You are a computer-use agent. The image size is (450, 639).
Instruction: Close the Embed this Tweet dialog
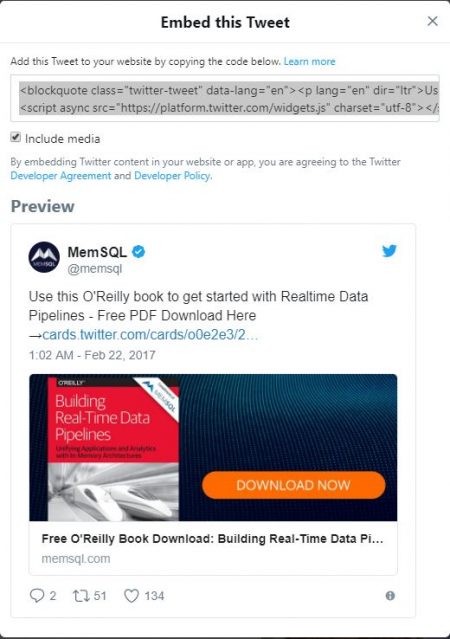click(x=432, y=21)
